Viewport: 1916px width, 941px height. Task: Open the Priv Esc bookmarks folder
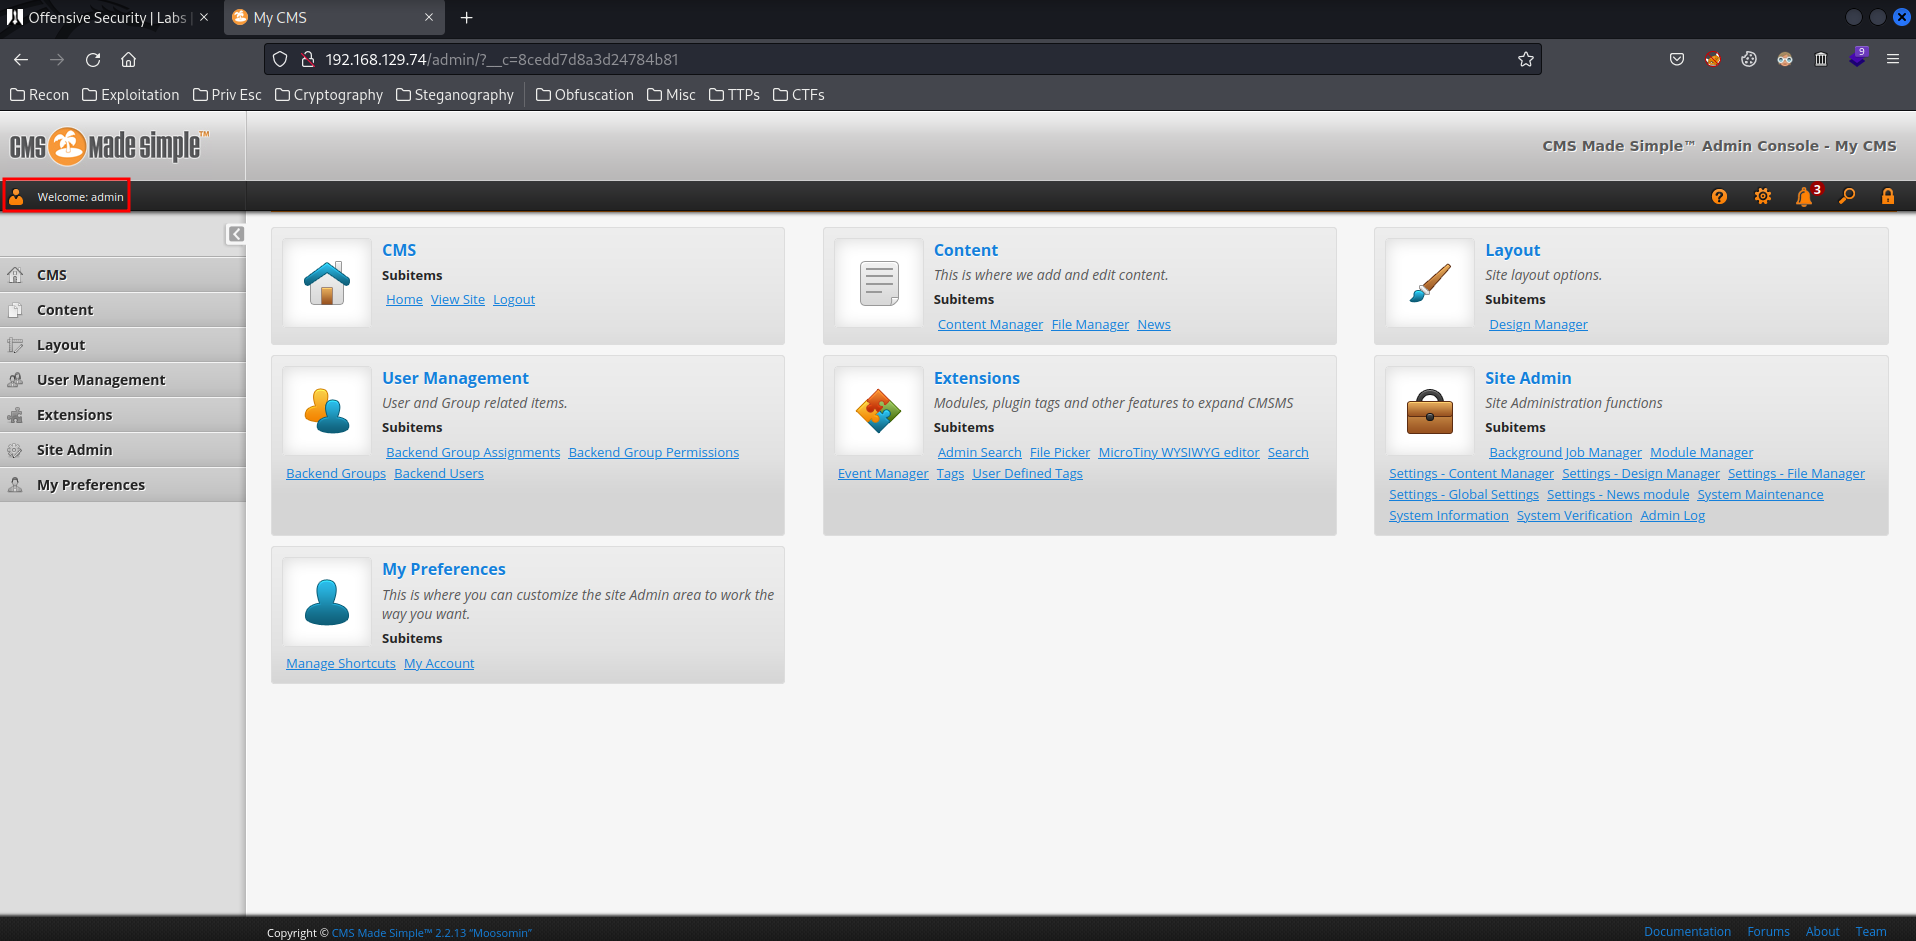coord(227,95)
